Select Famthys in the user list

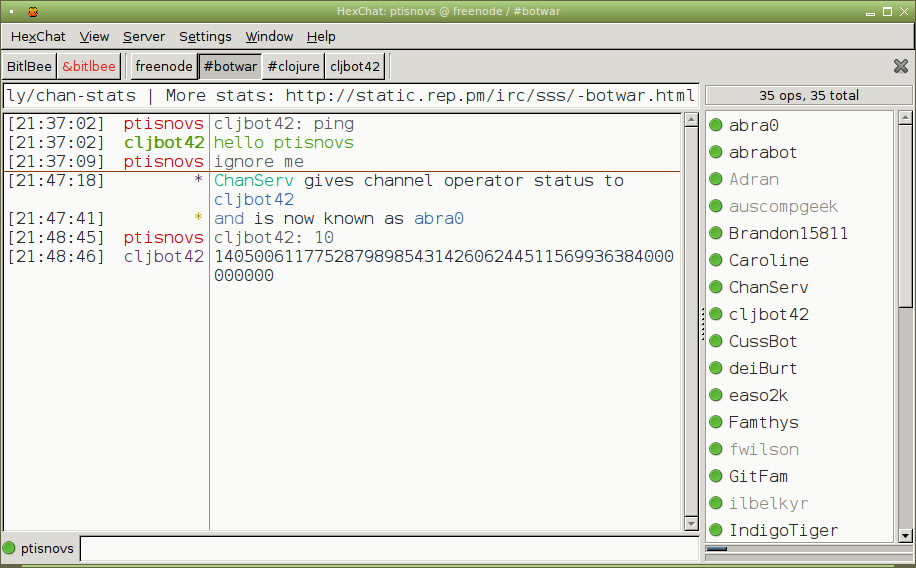pyautogui.click(x=763, y=422)
